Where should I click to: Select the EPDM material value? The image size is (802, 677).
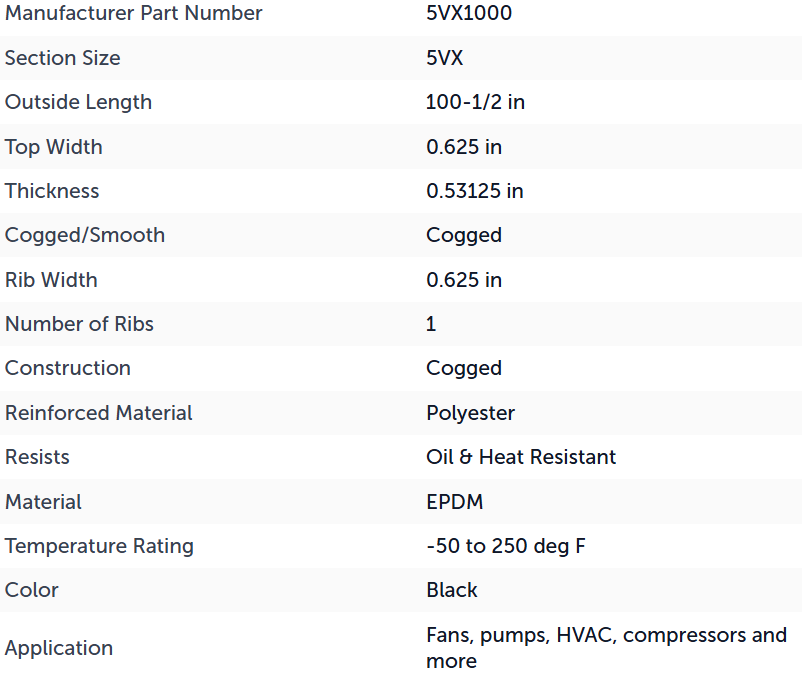pos(455,502)
